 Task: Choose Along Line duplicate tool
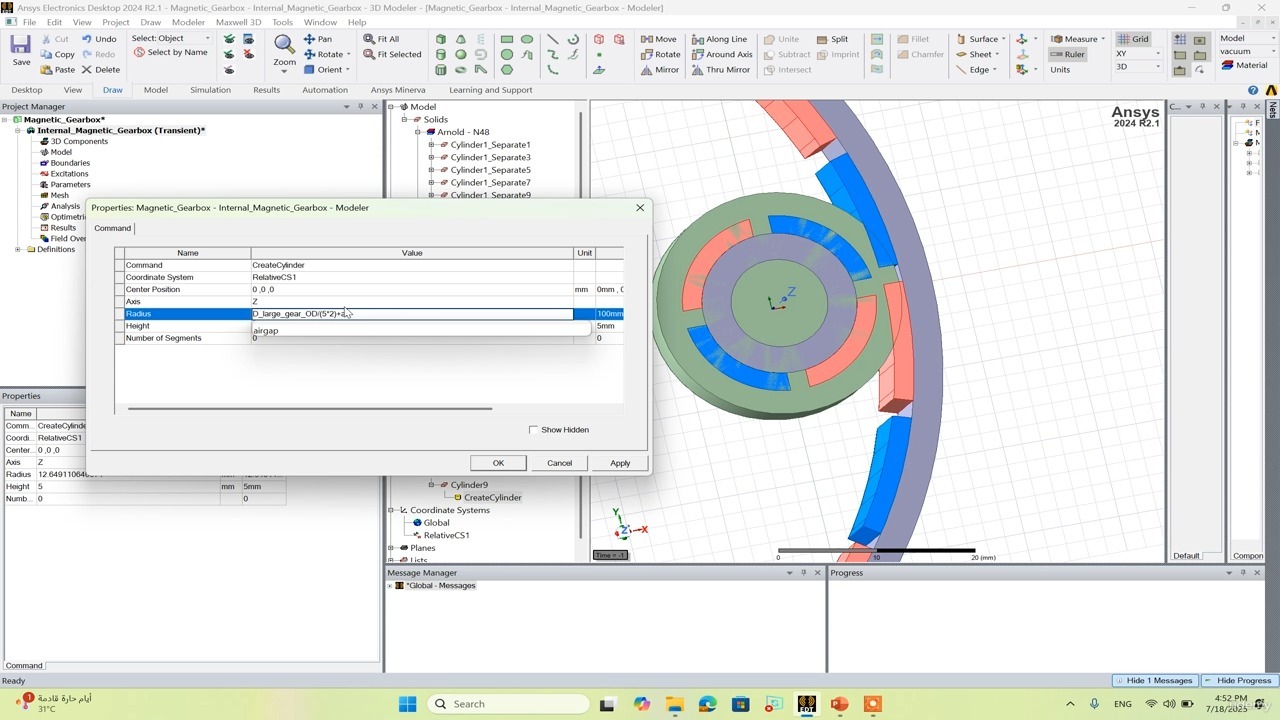720,39
